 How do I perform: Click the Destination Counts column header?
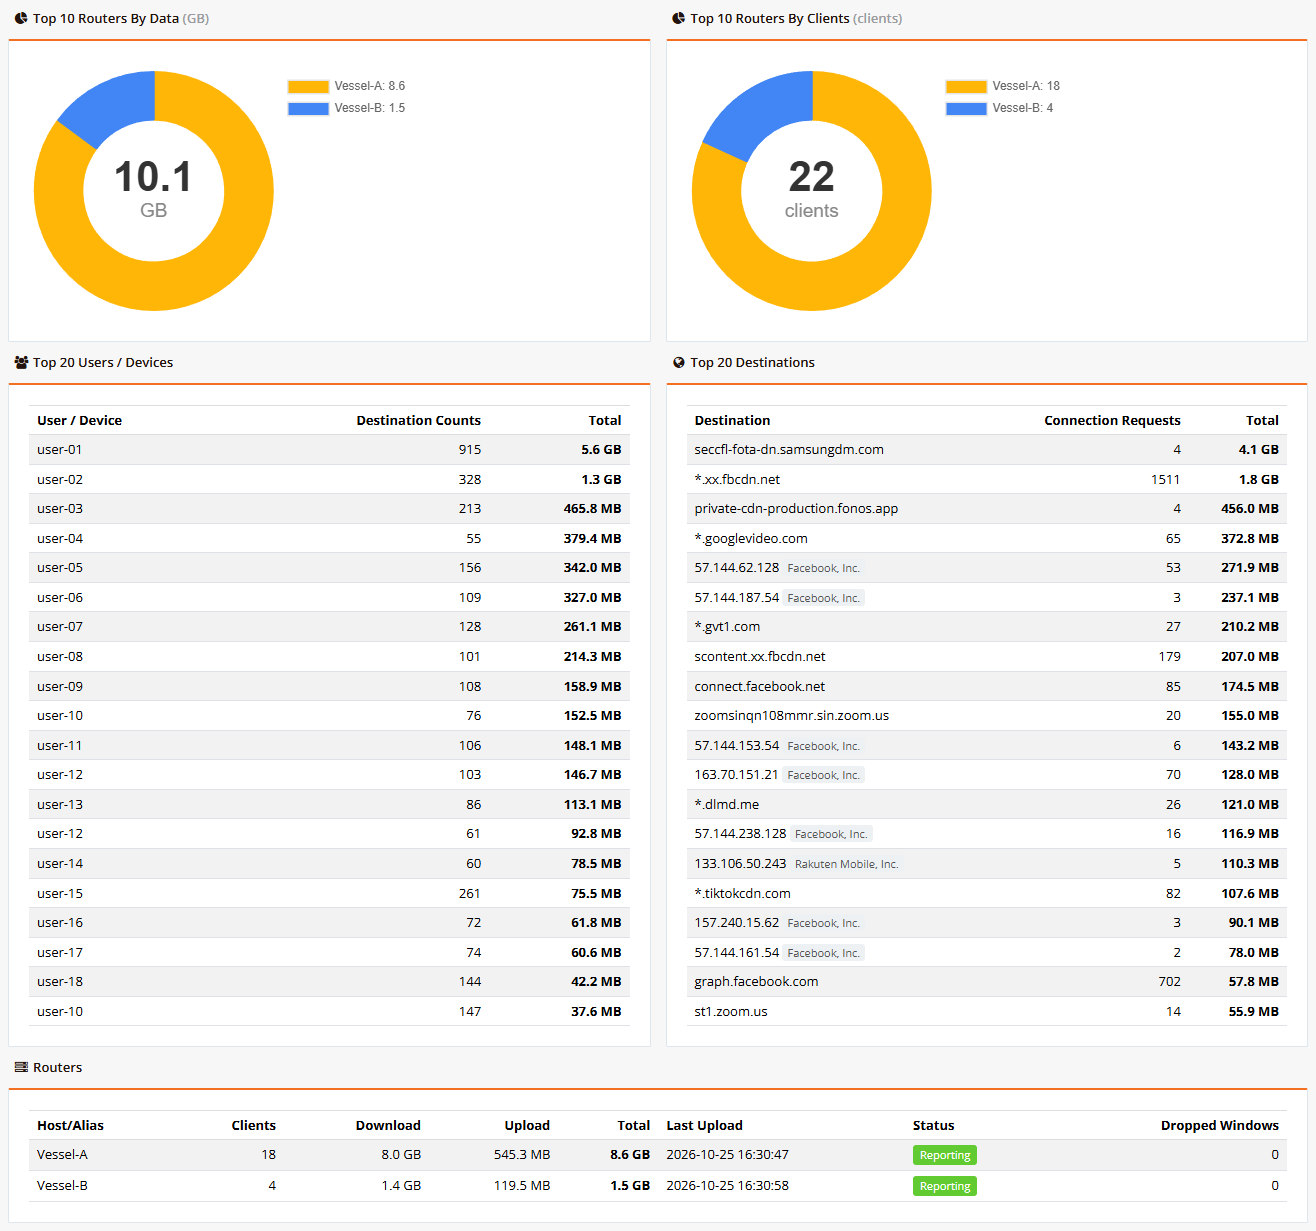point(418,420)
